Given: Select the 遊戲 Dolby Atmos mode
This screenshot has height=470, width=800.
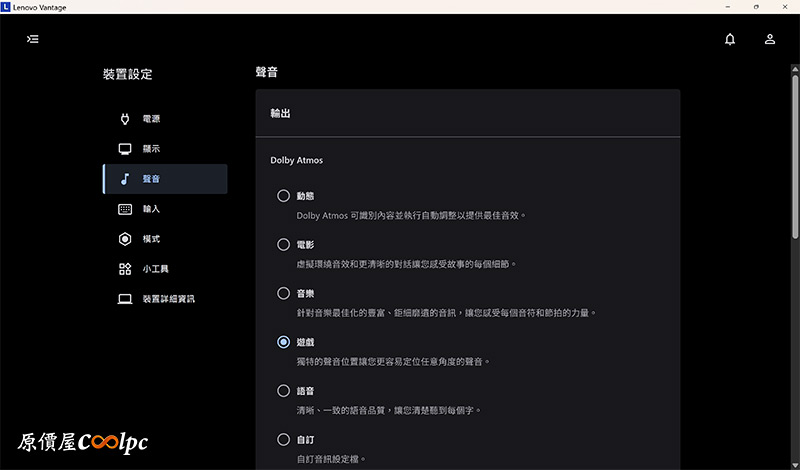Looking at the screenshot, I should (283, 342).
